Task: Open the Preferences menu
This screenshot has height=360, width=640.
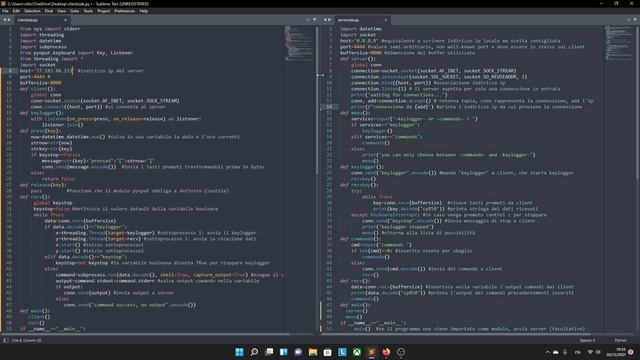Action: click(125, 11)
